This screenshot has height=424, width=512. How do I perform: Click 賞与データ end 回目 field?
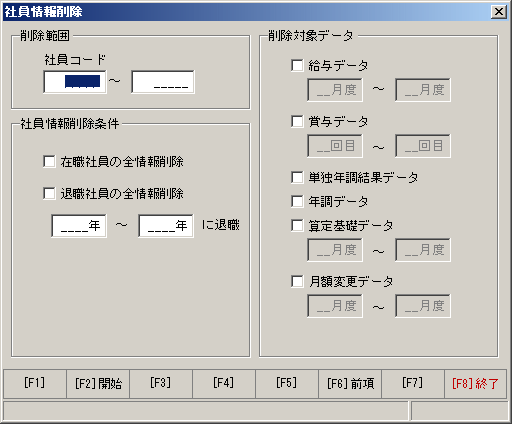(423, 146)
